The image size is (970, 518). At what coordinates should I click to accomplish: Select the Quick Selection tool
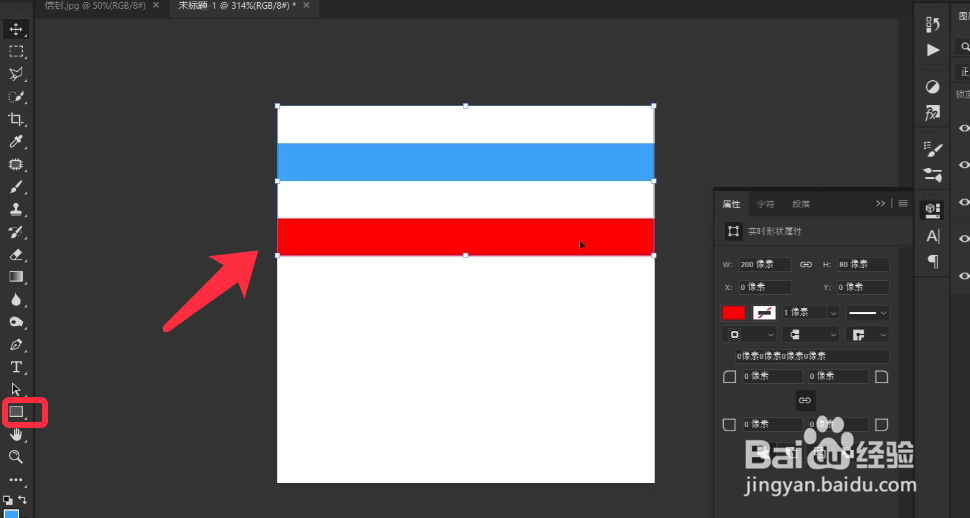(16, 97)
